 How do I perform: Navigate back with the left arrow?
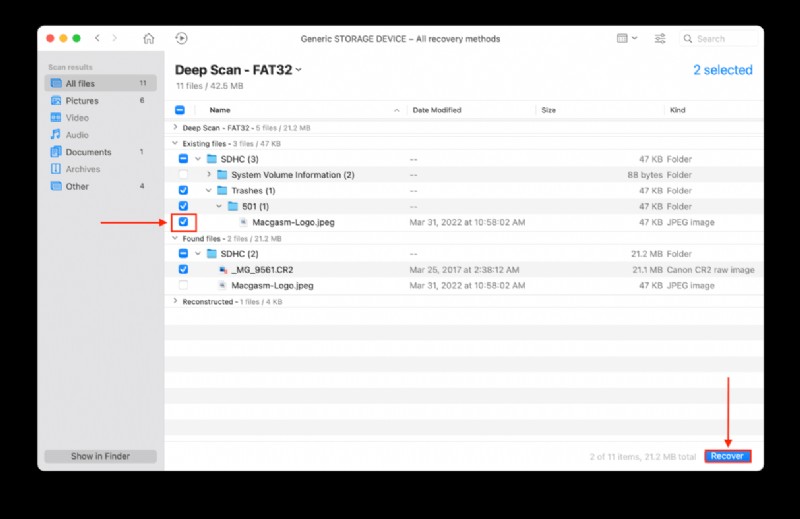point(97,38)
